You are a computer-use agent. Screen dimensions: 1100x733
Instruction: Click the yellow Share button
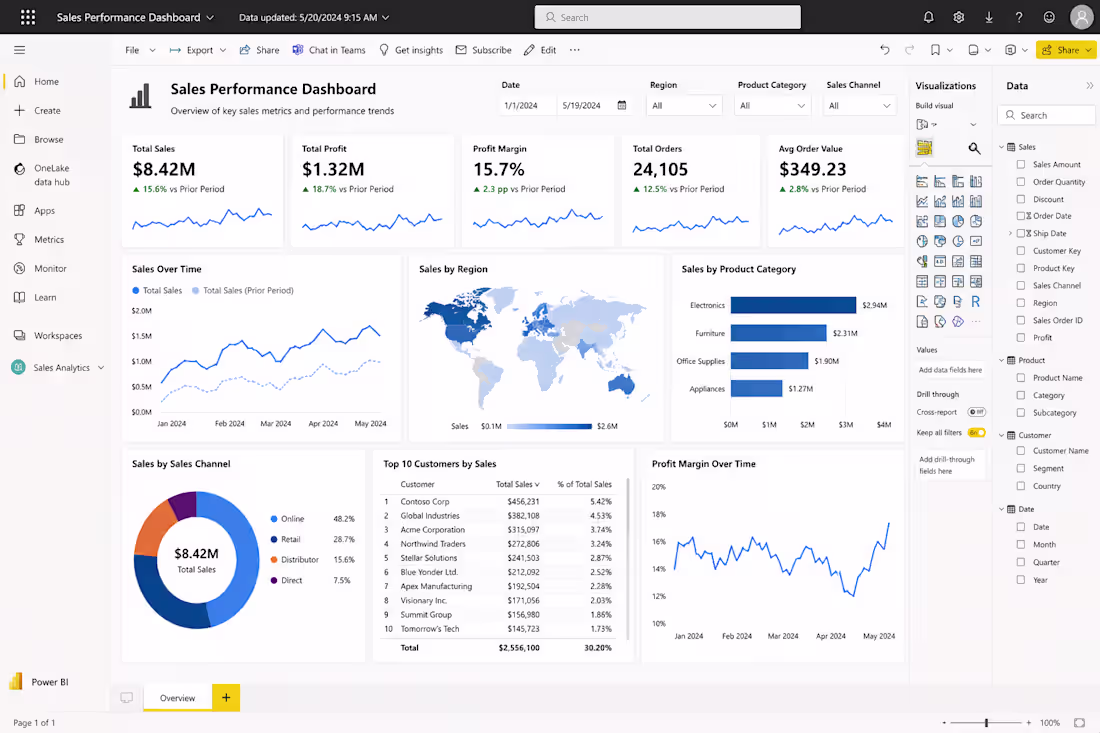tap(1066, 50)
